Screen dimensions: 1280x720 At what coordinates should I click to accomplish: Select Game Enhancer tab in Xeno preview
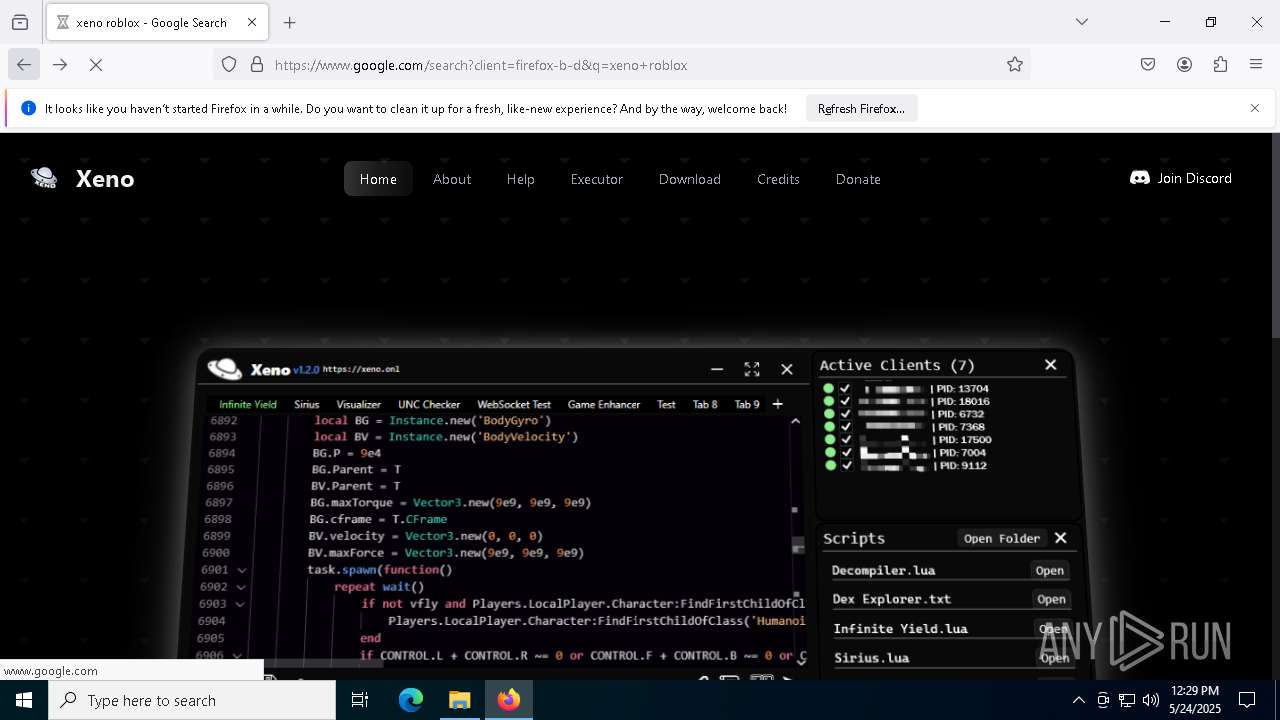pyautogui.click(x=604, y=404)
